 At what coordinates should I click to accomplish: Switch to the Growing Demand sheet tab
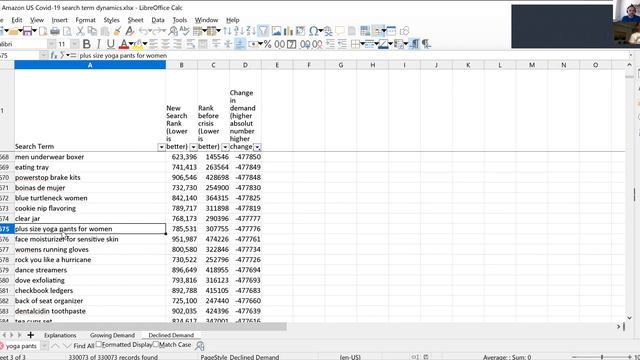(x=112, y=335)
